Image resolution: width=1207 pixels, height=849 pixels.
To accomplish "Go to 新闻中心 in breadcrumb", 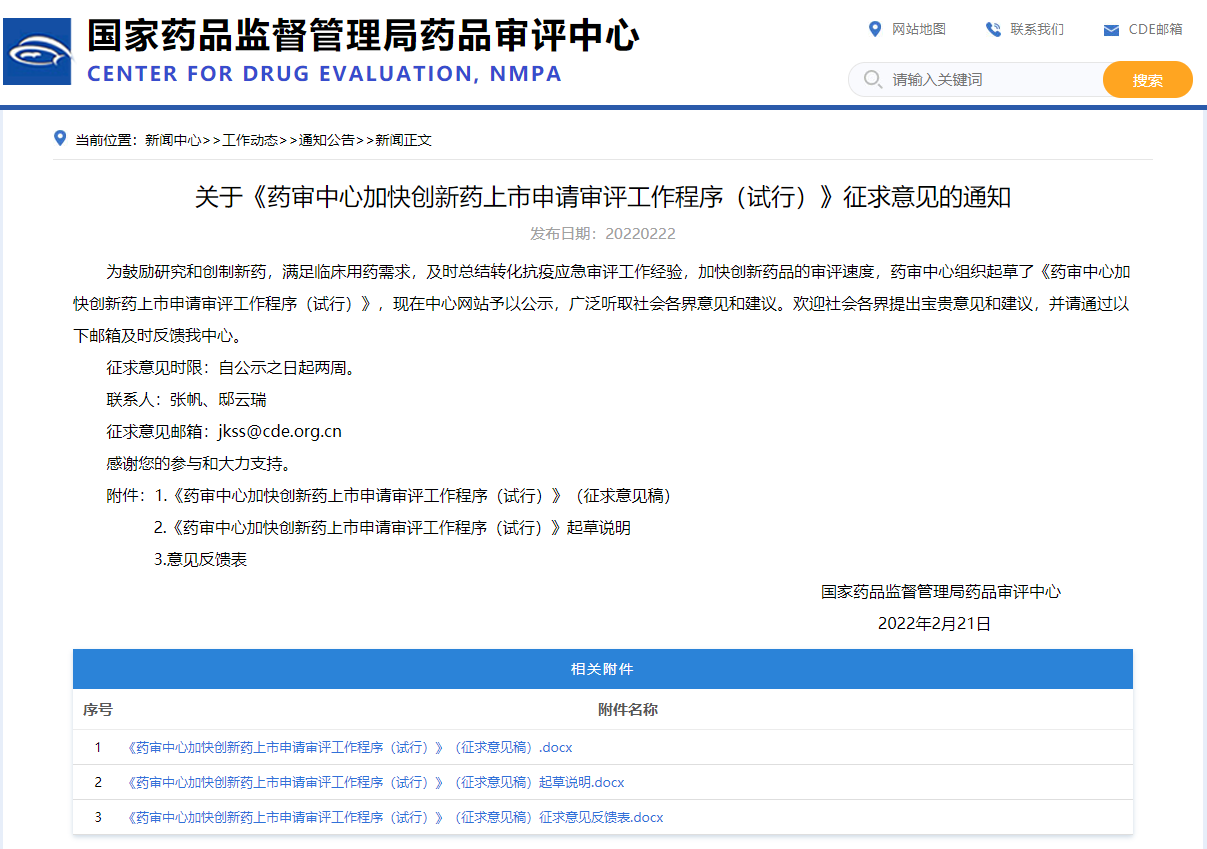I will point(173,140).
